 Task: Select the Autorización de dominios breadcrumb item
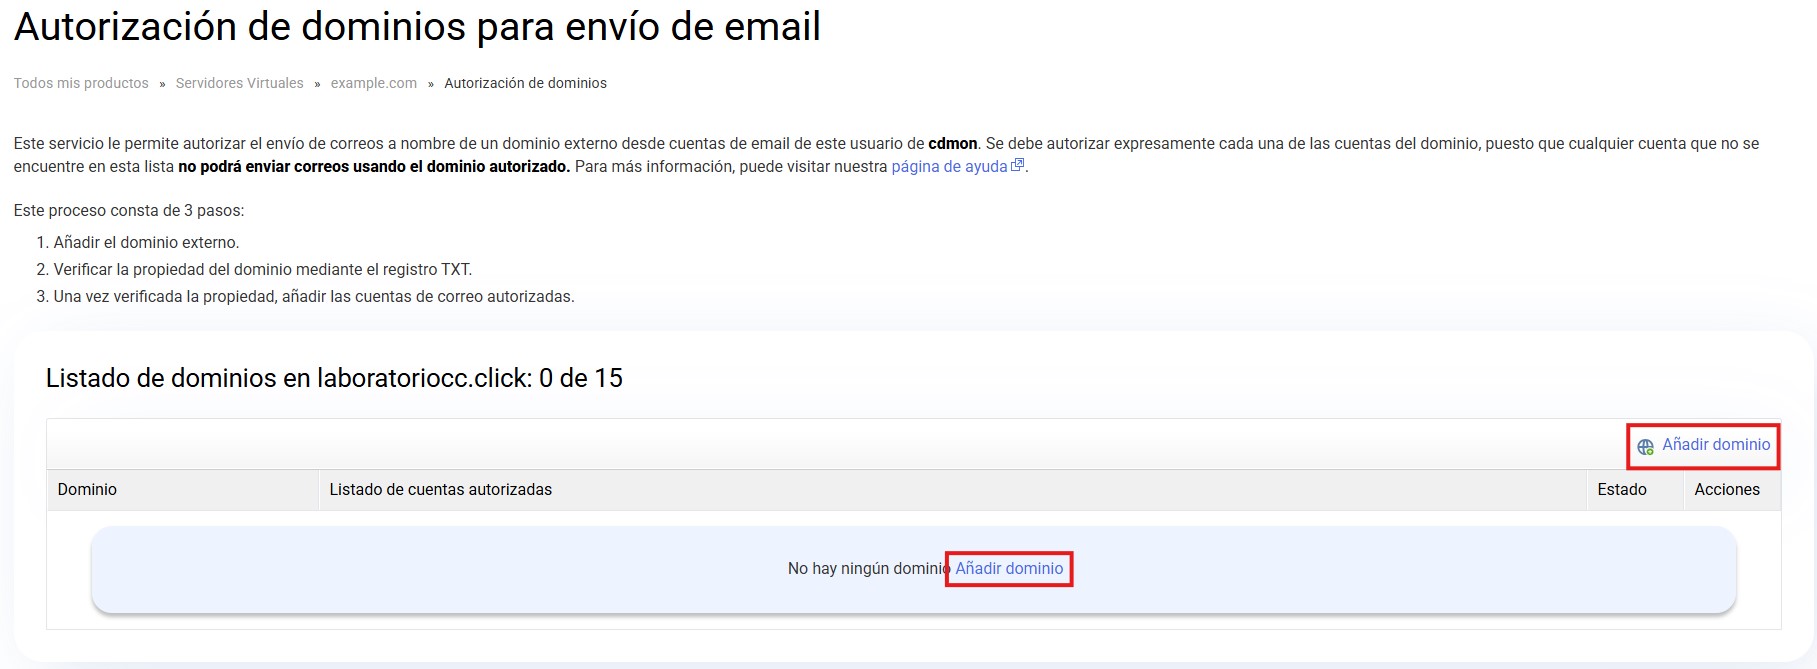click(525, 84)
